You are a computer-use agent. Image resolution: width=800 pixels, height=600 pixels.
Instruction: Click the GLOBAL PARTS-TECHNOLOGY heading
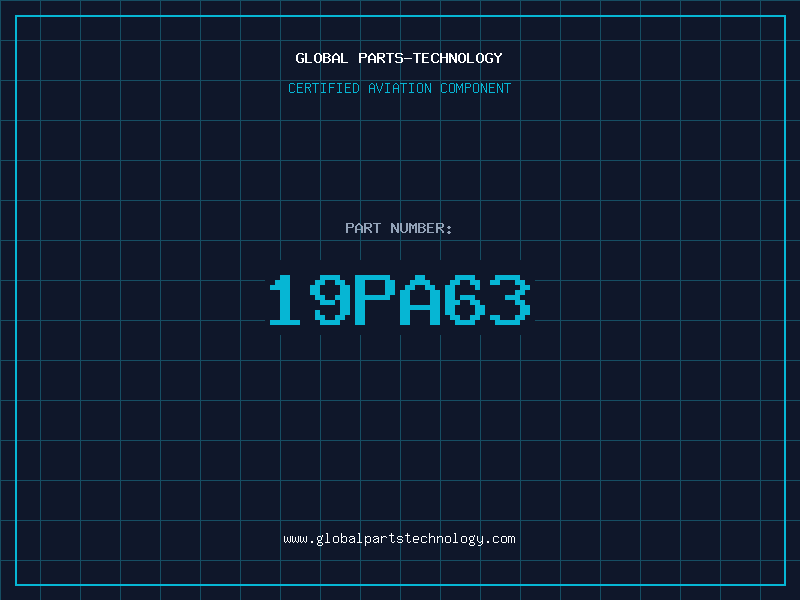(x=399, y=58)
